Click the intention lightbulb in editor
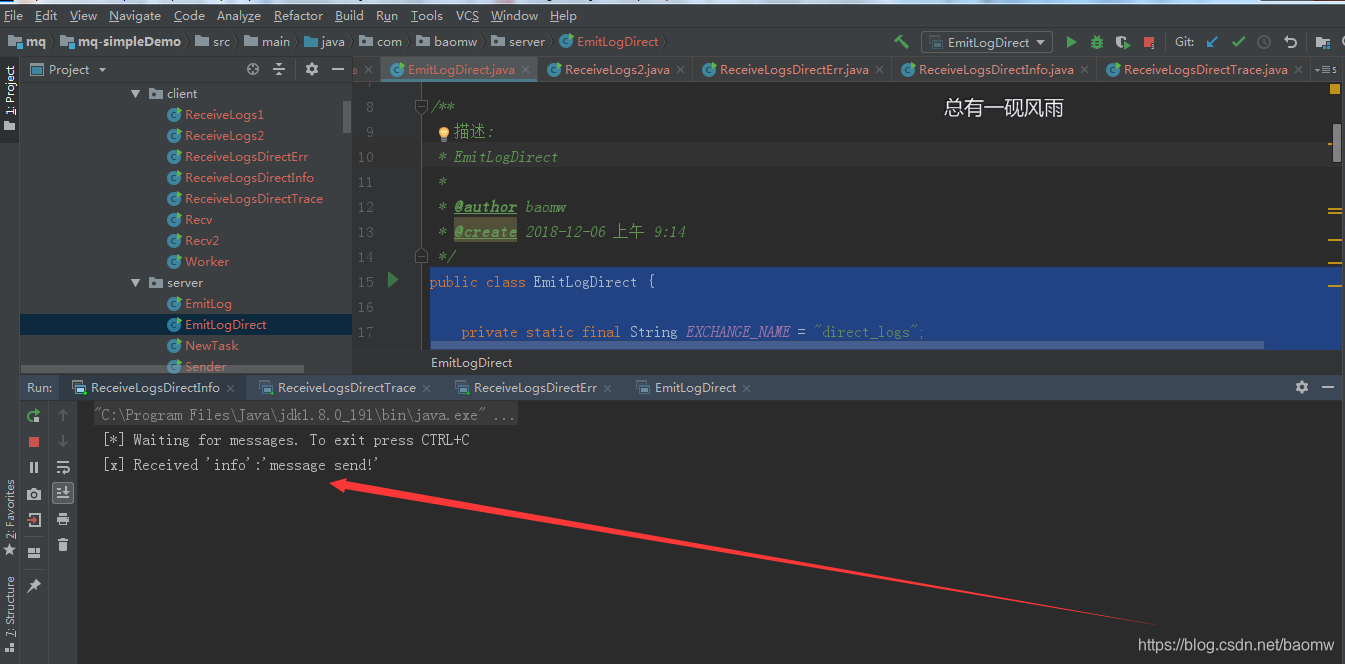The height and width of the screenshot is (664, 1345). pos(444,132)
